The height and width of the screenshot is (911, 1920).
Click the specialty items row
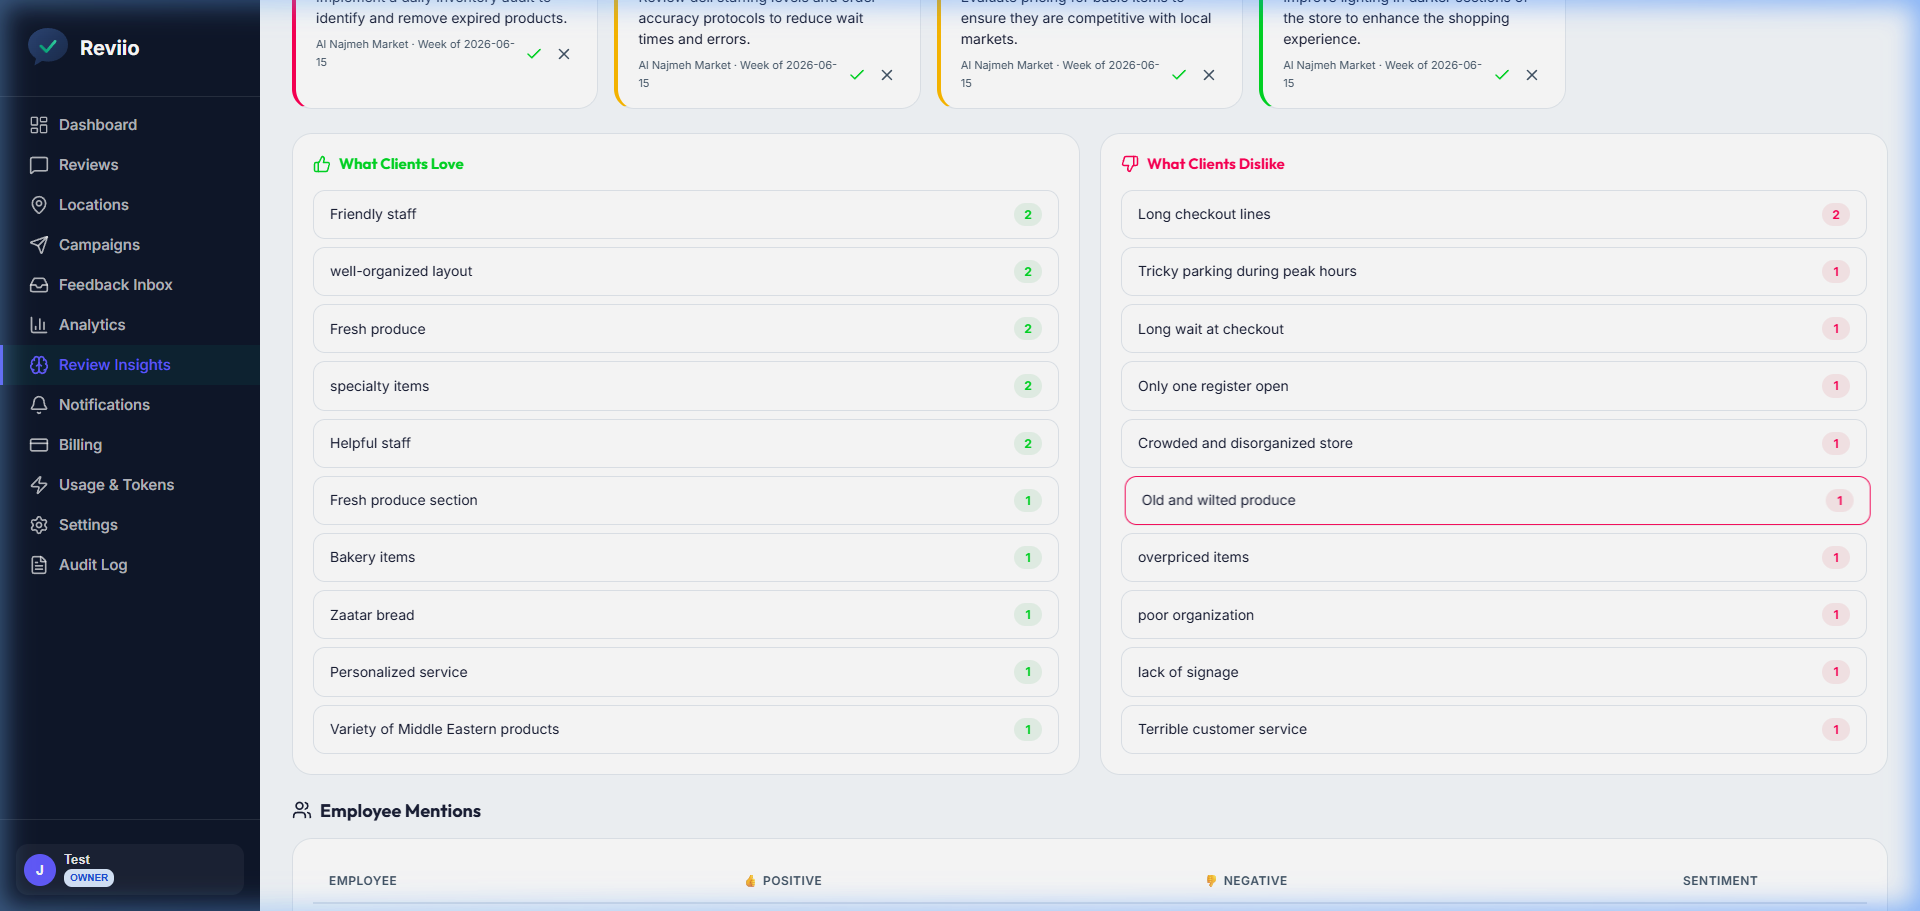686,386
